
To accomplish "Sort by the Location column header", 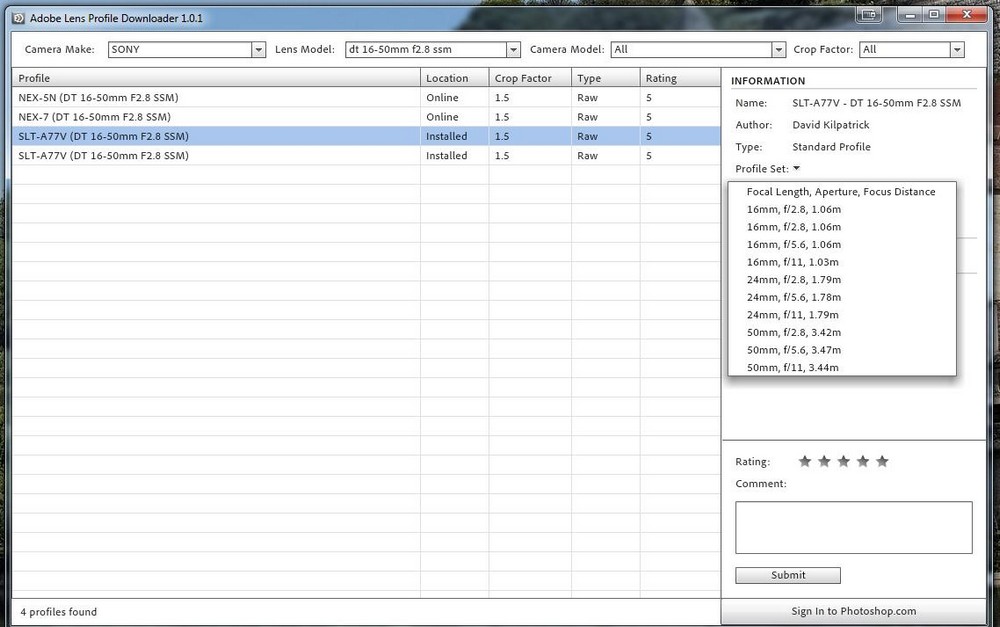I will click(x=455, y=78).
